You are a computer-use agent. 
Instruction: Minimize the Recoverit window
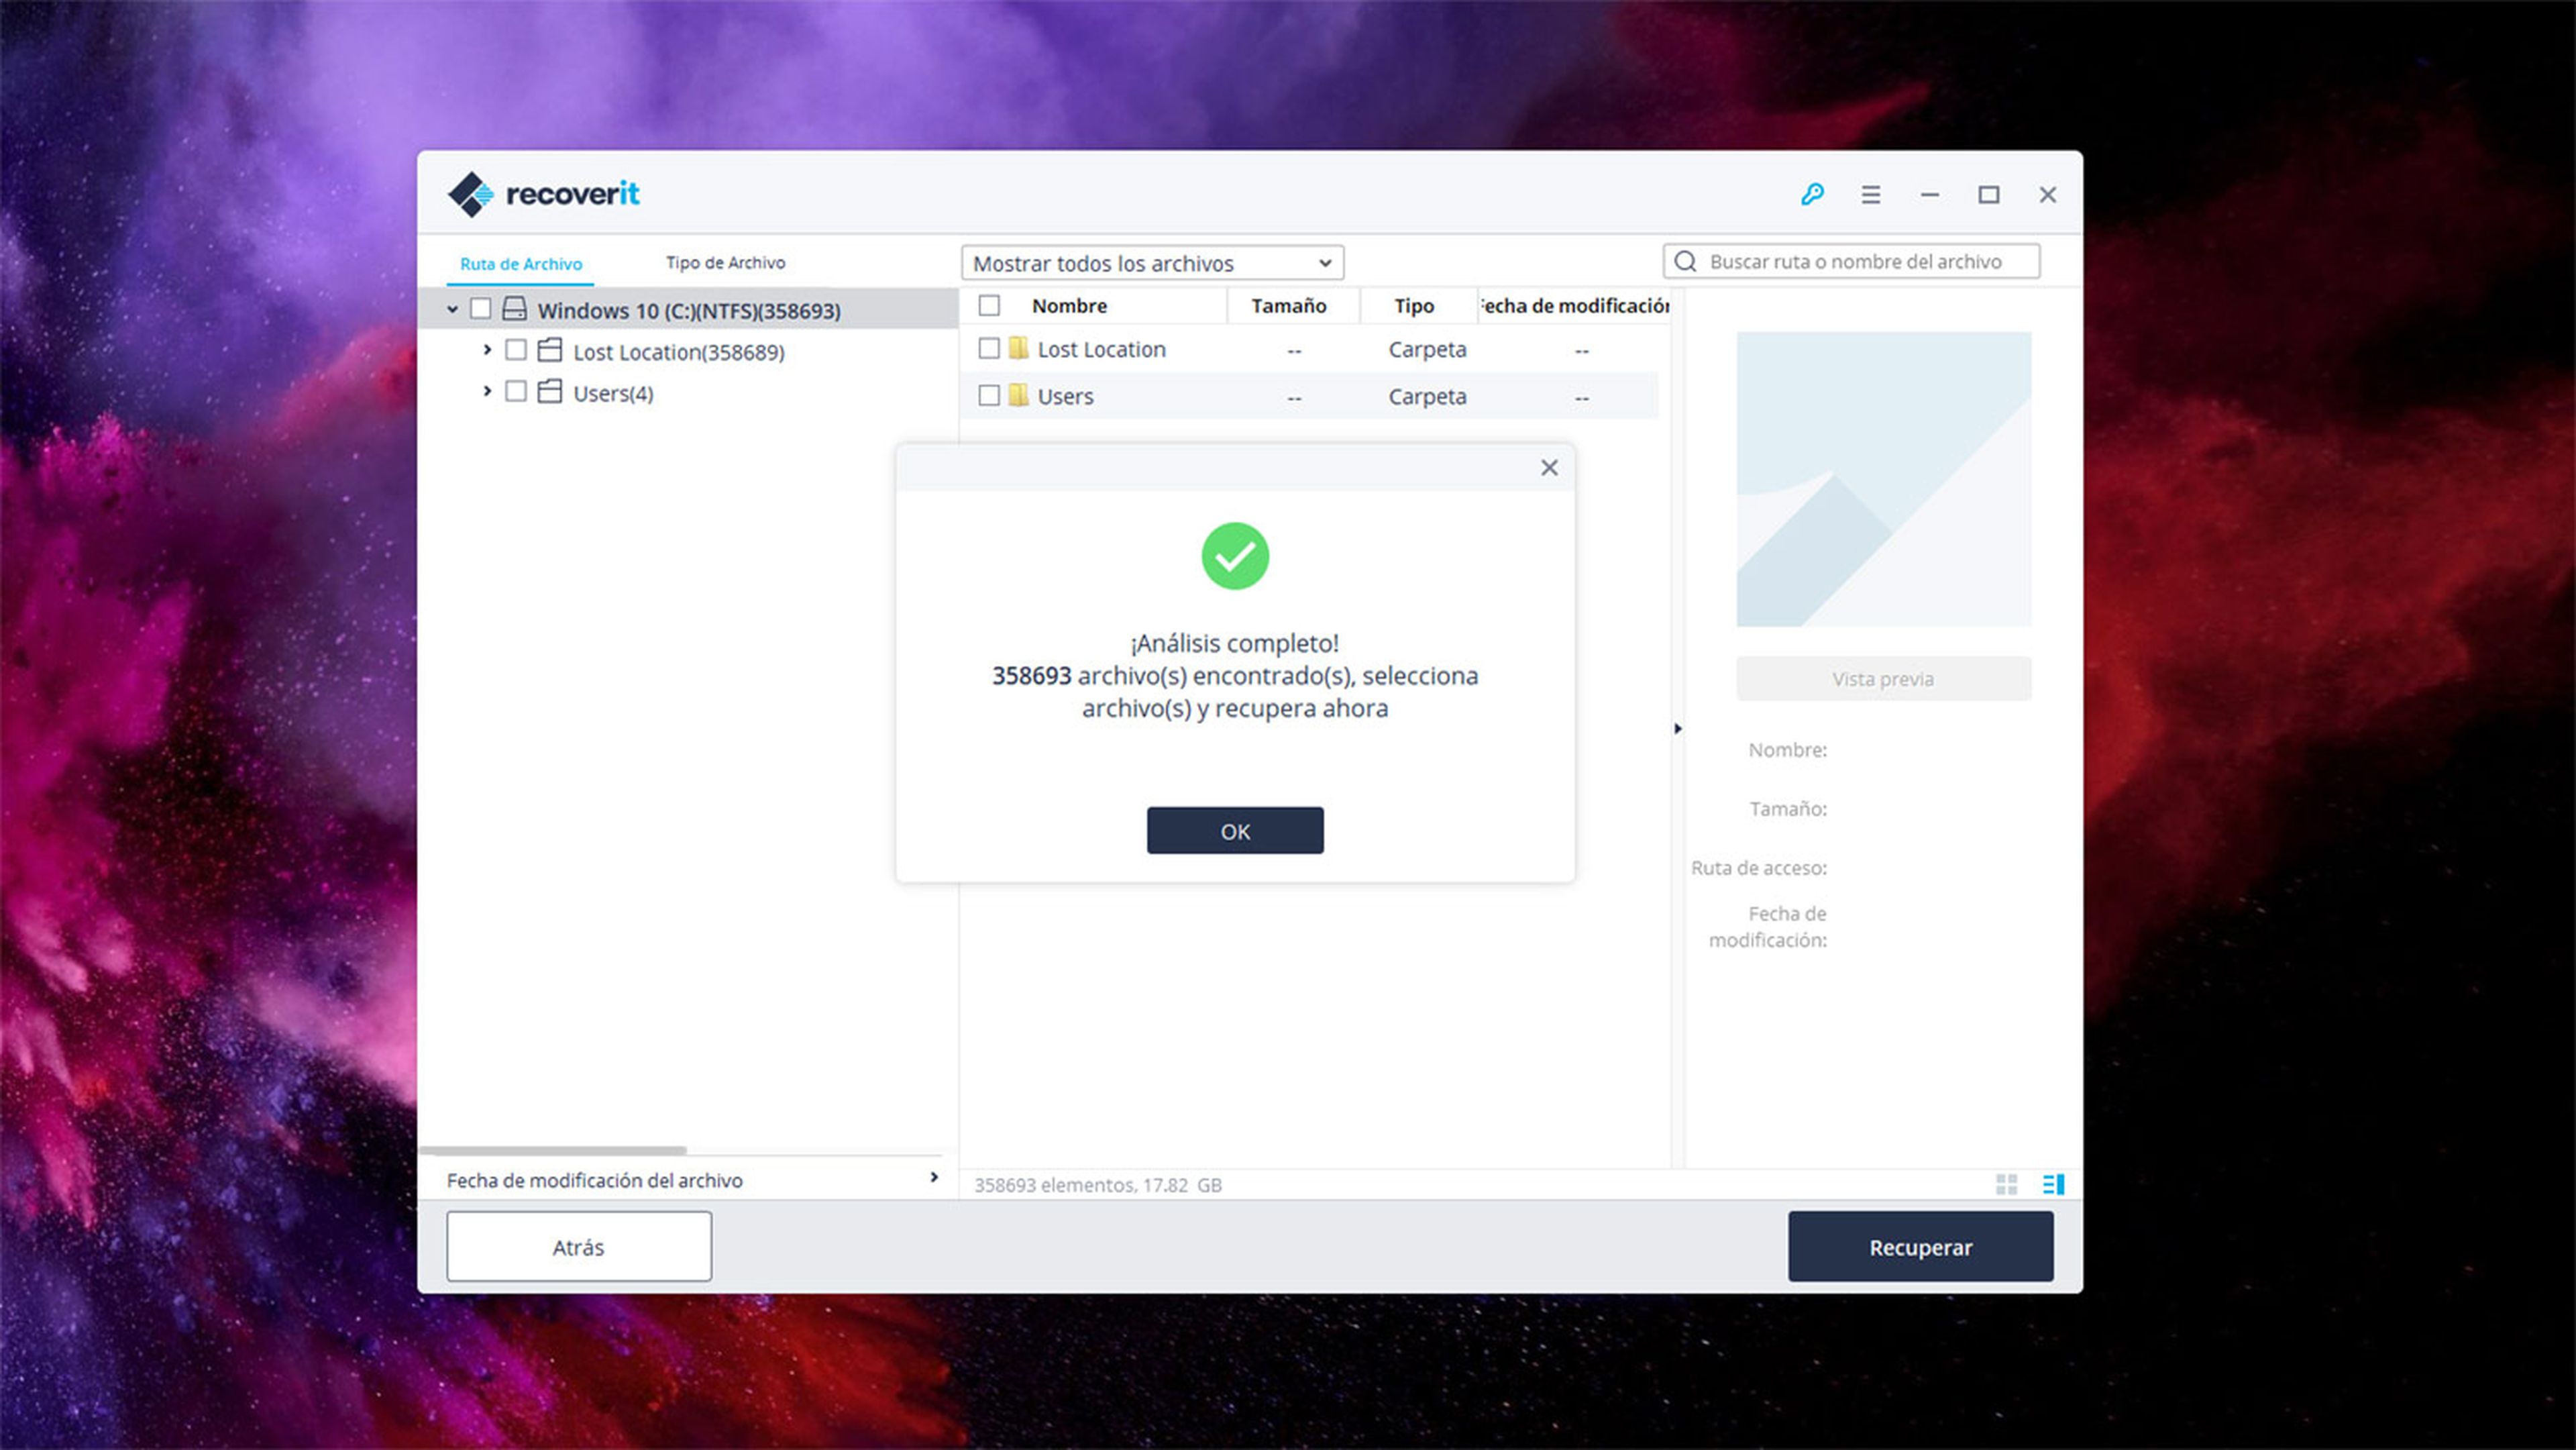coord(1930,194)
